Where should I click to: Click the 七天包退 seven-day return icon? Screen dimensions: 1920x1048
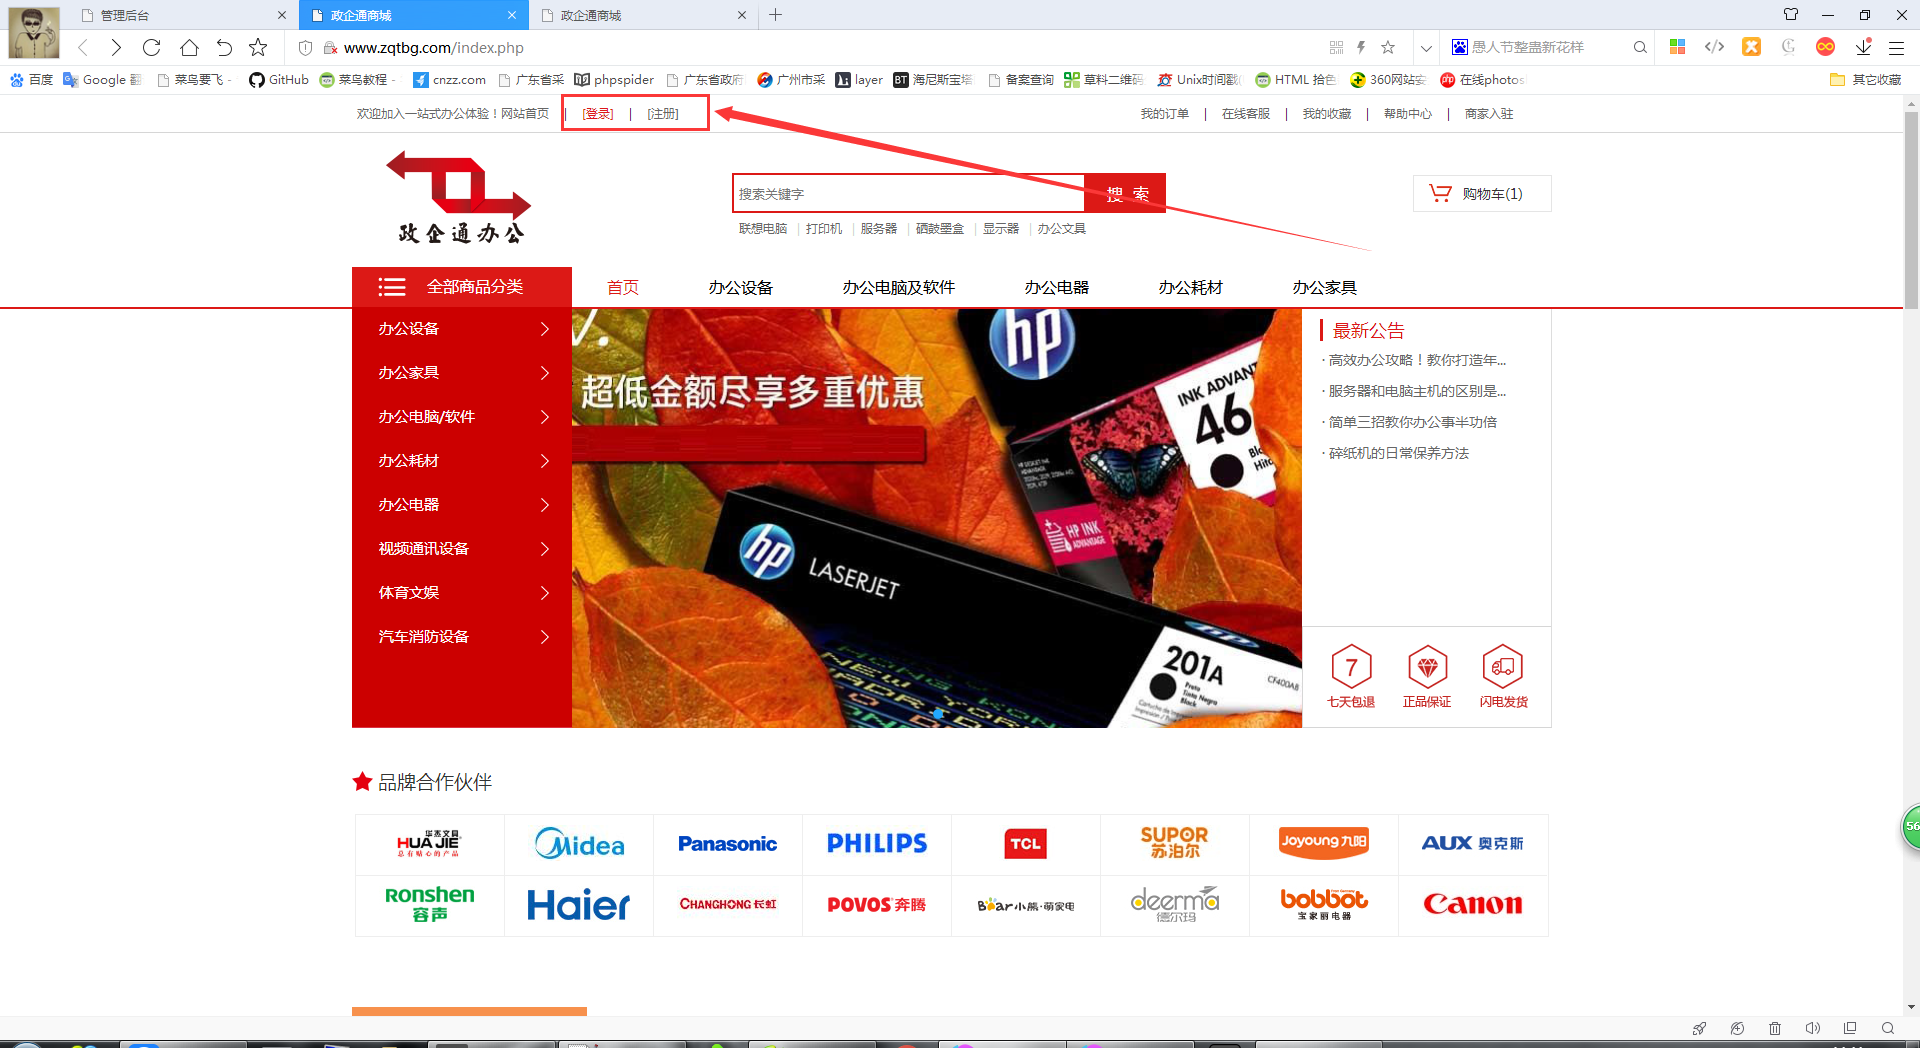tap(1350, 667)
